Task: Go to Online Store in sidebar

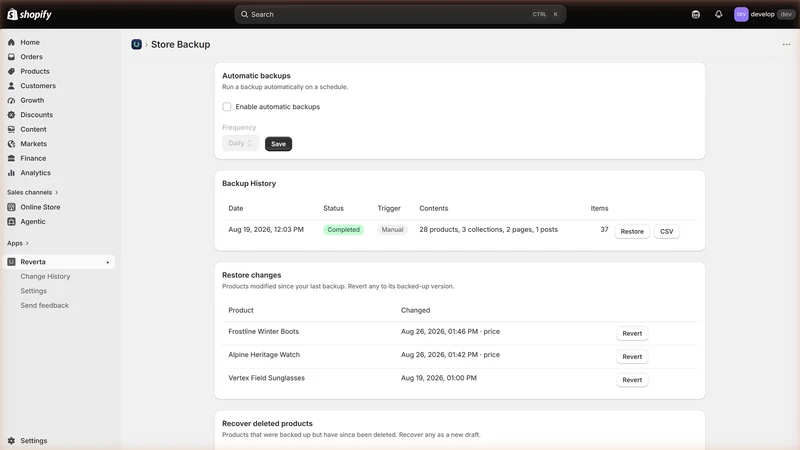Action: pyautogui.click(x=40, y=207)
